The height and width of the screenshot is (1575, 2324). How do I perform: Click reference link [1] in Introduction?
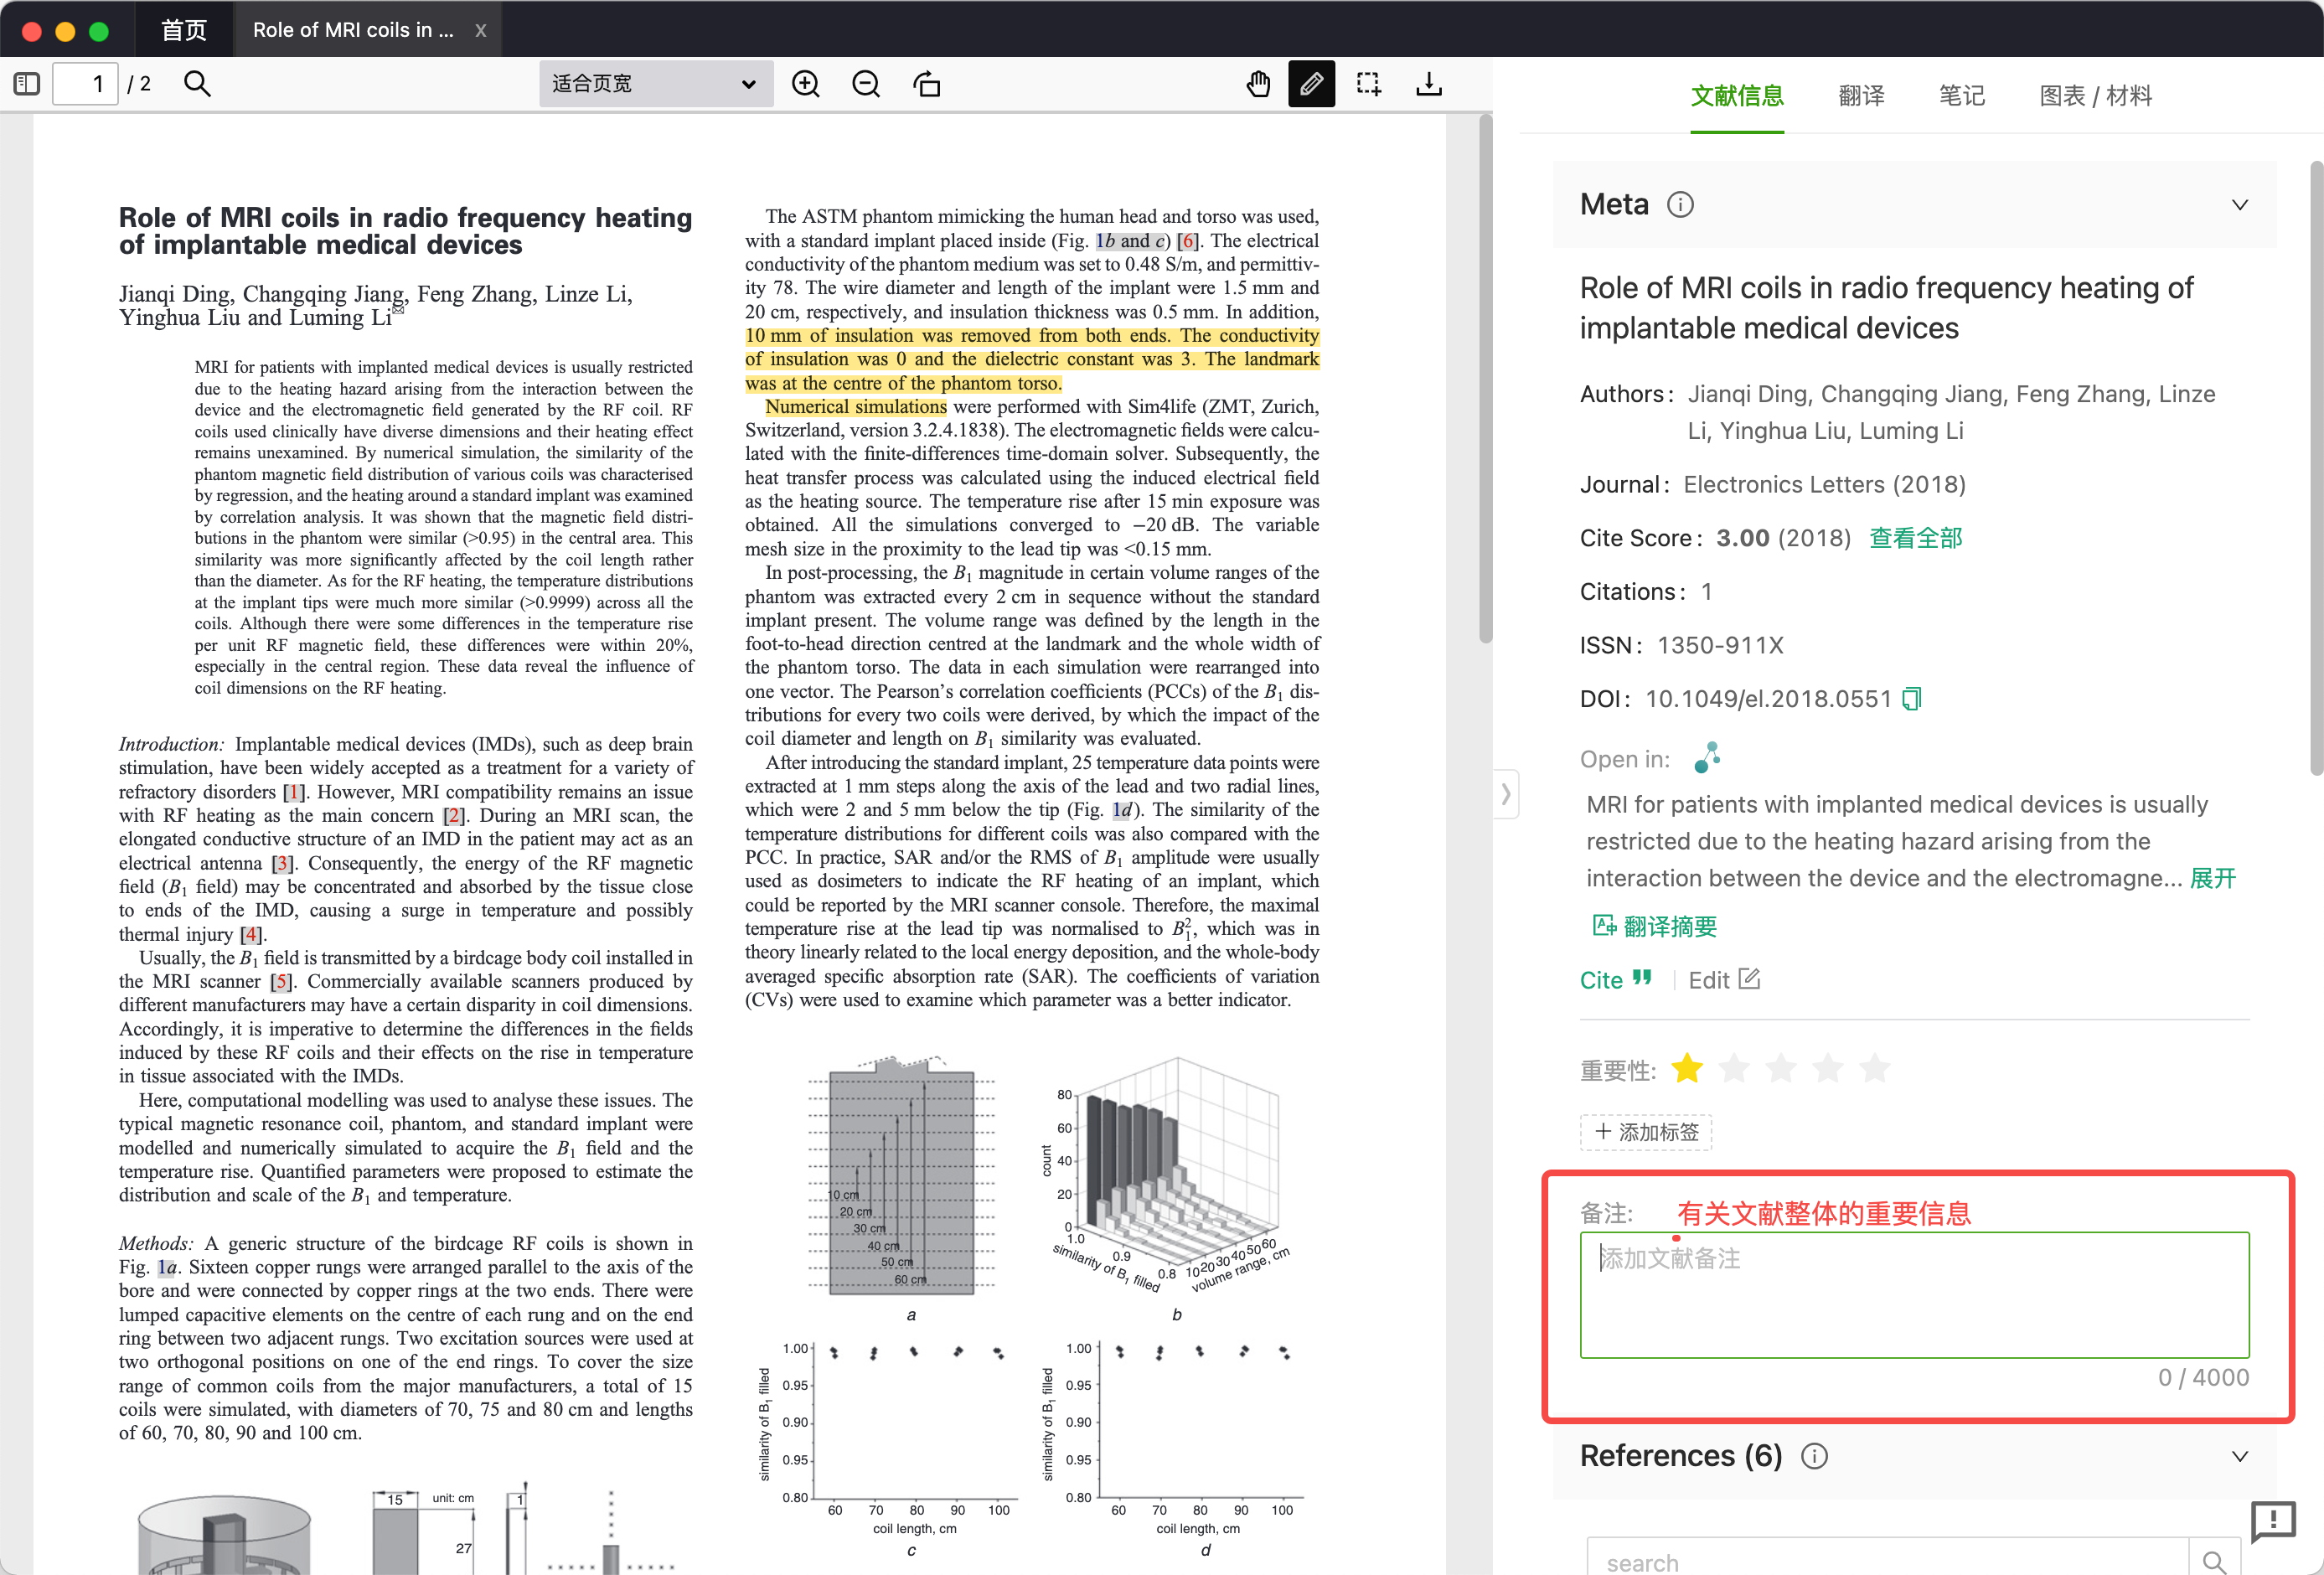pos(292,792)
